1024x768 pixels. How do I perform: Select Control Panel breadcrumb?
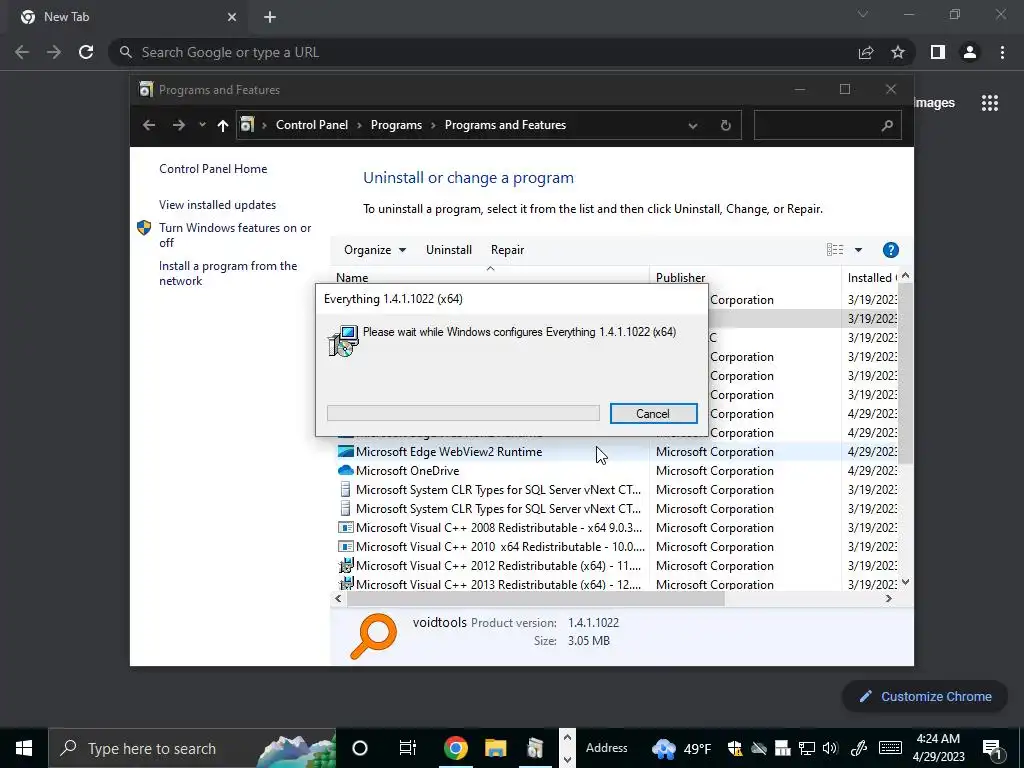tap(312, 125)
